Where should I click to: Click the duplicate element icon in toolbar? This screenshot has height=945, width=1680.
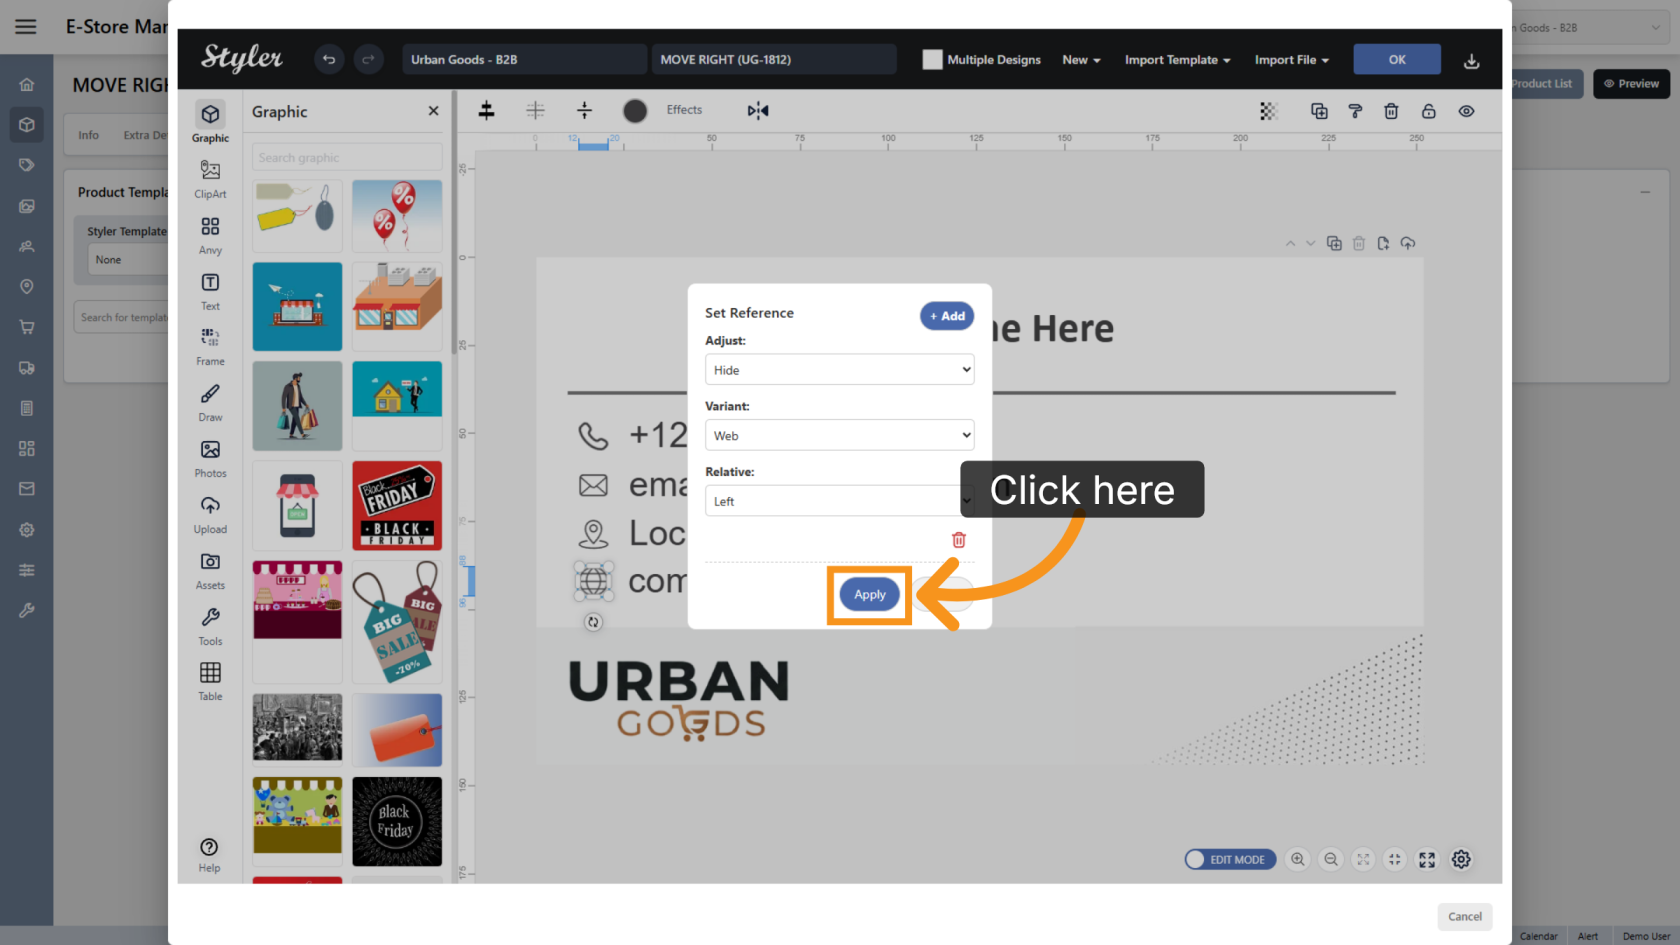[1319, 111]
